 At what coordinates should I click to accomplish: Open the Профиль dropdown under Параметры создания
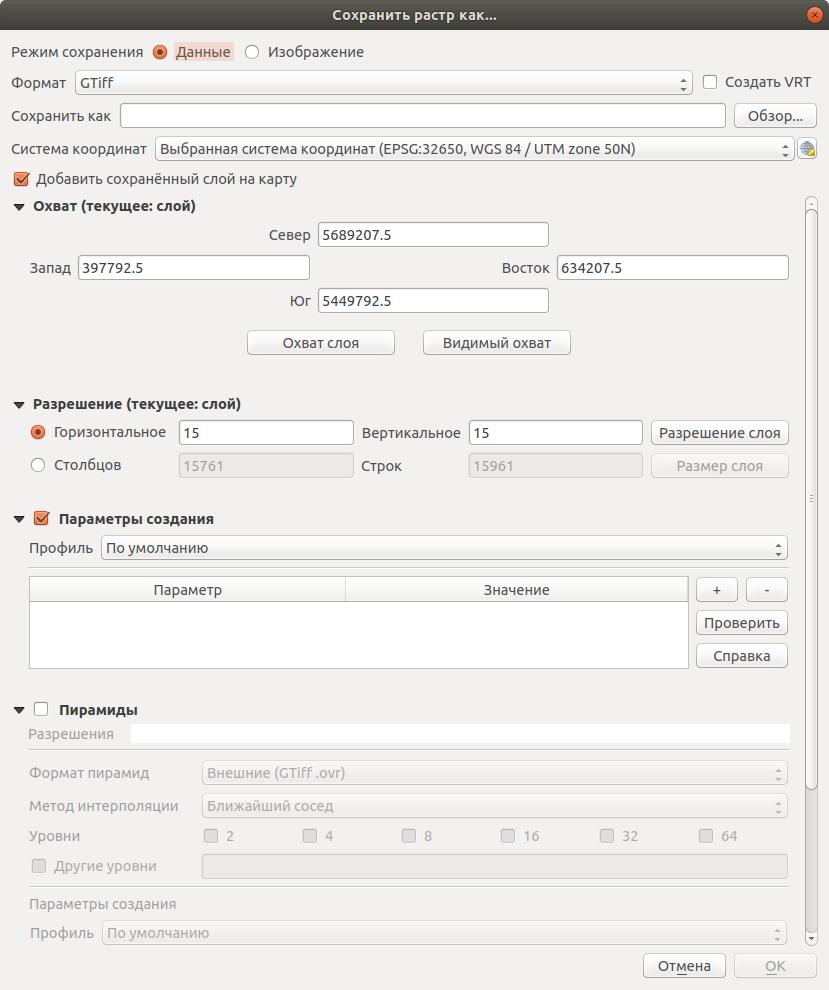click(443, 548)
